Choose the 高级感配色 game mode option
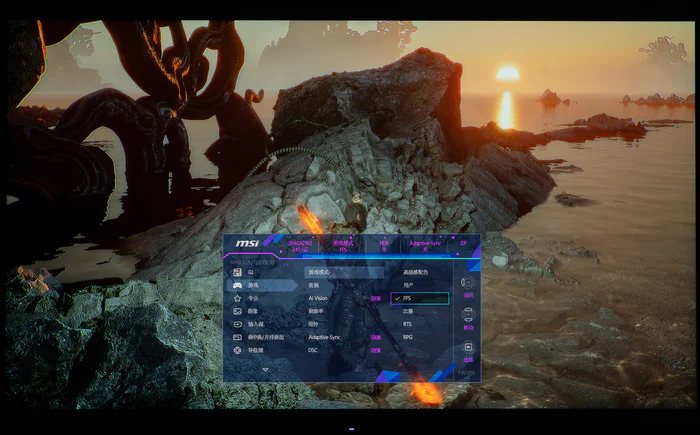 click(x=416, y=272)
